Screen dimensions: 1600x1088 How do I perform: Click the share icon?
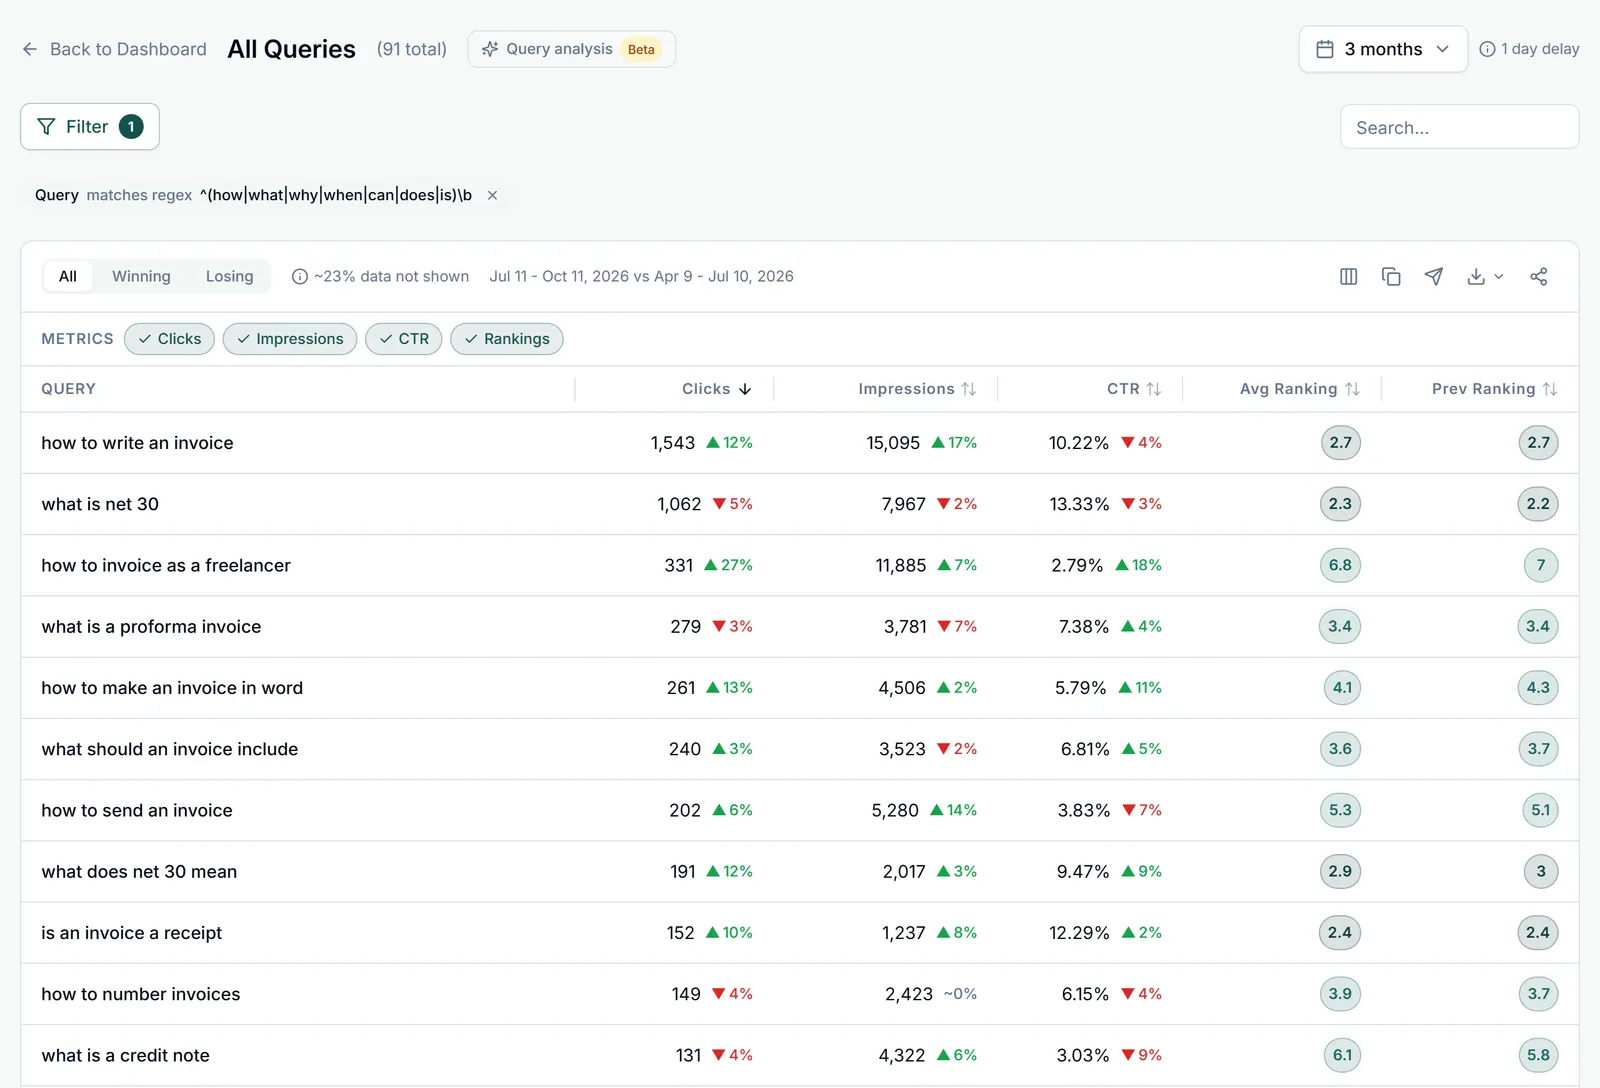pyautogui.click(x=1538, y=277)
